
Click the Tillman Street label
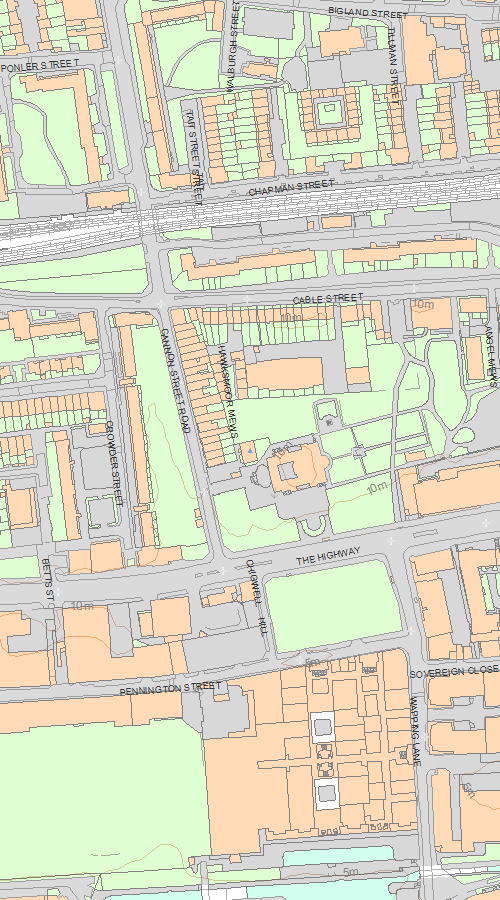(393, 66)
